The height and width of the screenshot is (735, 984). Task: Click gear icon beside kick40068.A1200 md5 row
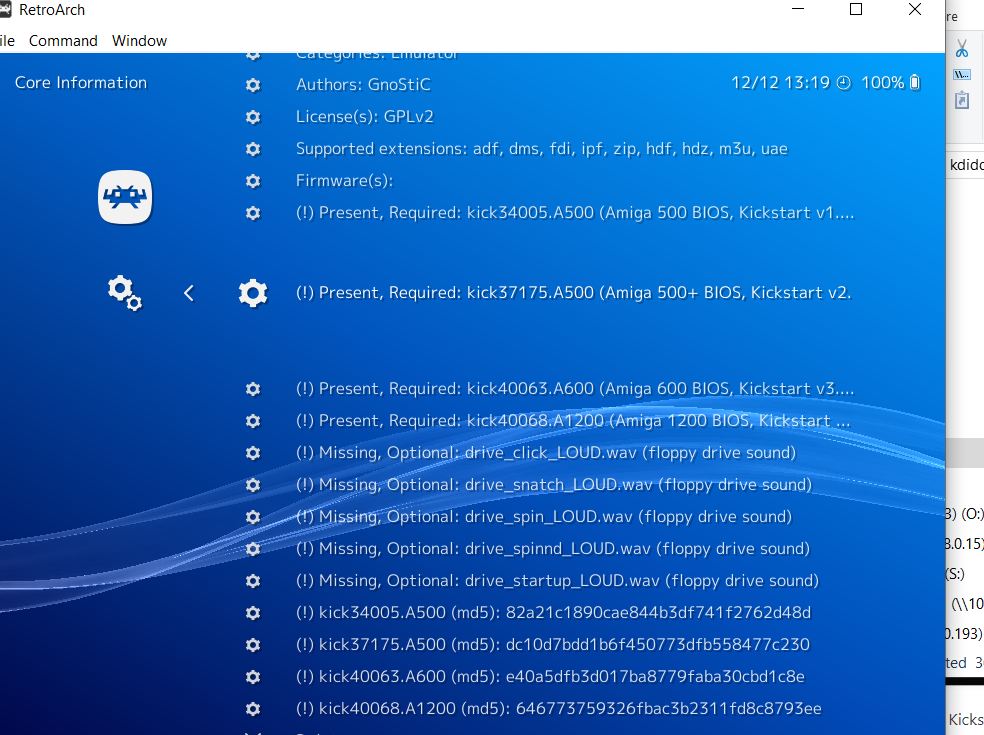(x=253, y=709)
